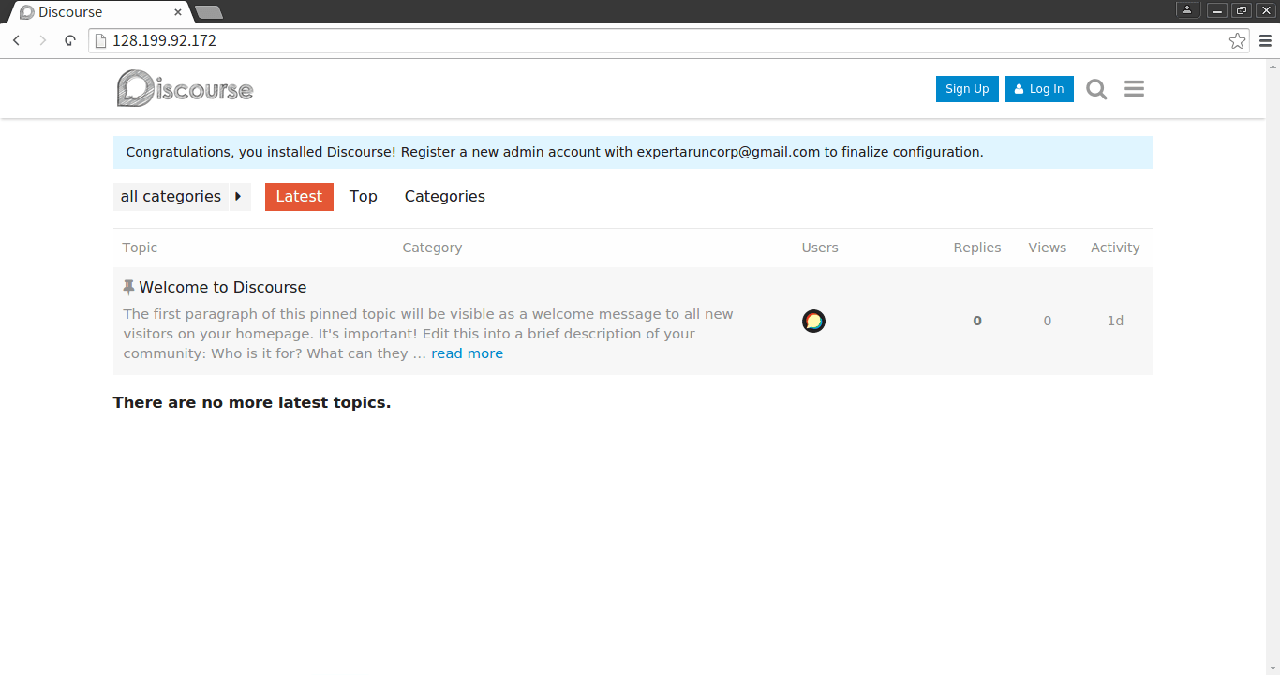Expand the all categories dropdown arrow
The height and width of the screenshot is (675, 1280).
(x=239, y=197)
